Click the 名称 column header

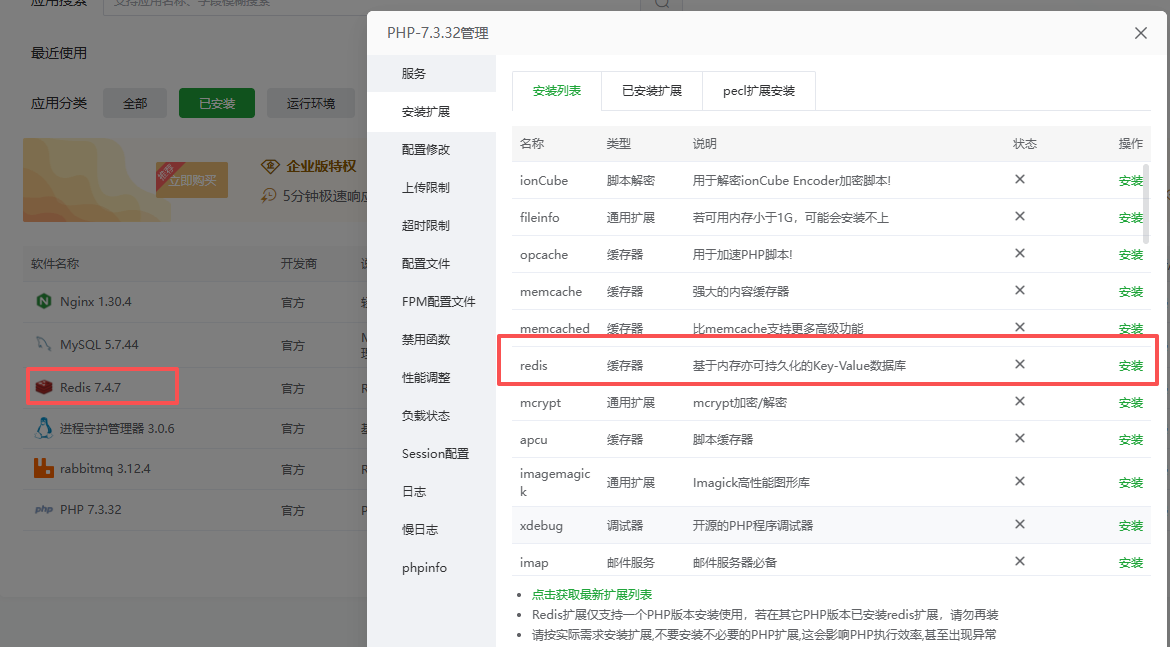click(532, 143)
